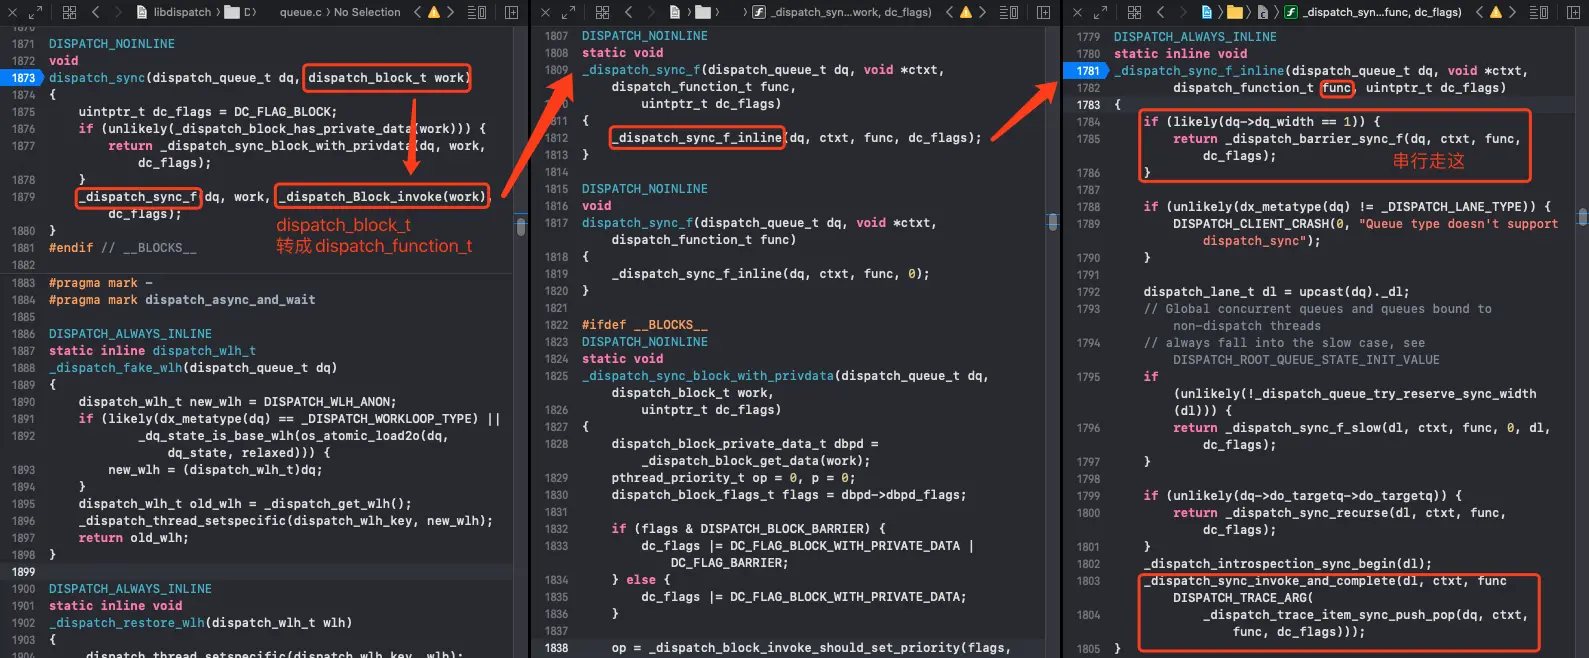Click highlighted line number 1873 in left gutter

24,78
